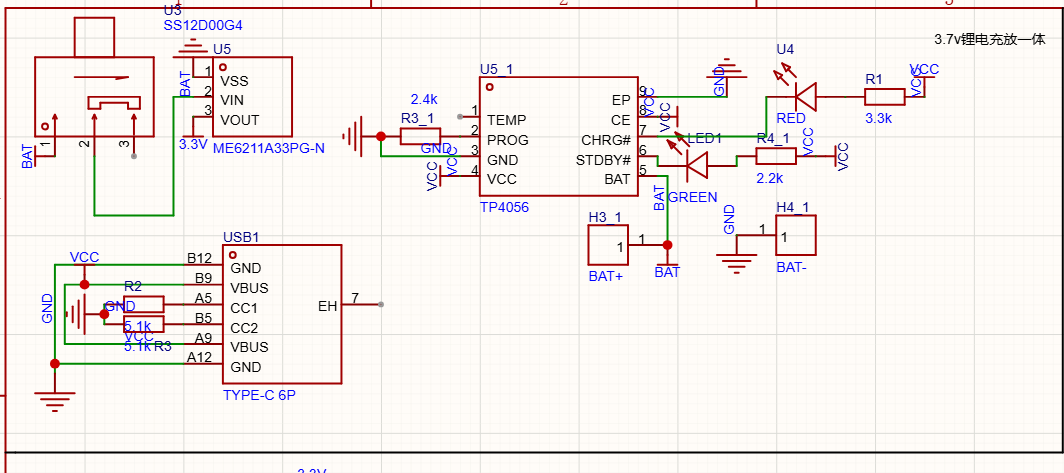Click the H3_1 designator
Screen dimensions: 1064x473
coord(605,217)
